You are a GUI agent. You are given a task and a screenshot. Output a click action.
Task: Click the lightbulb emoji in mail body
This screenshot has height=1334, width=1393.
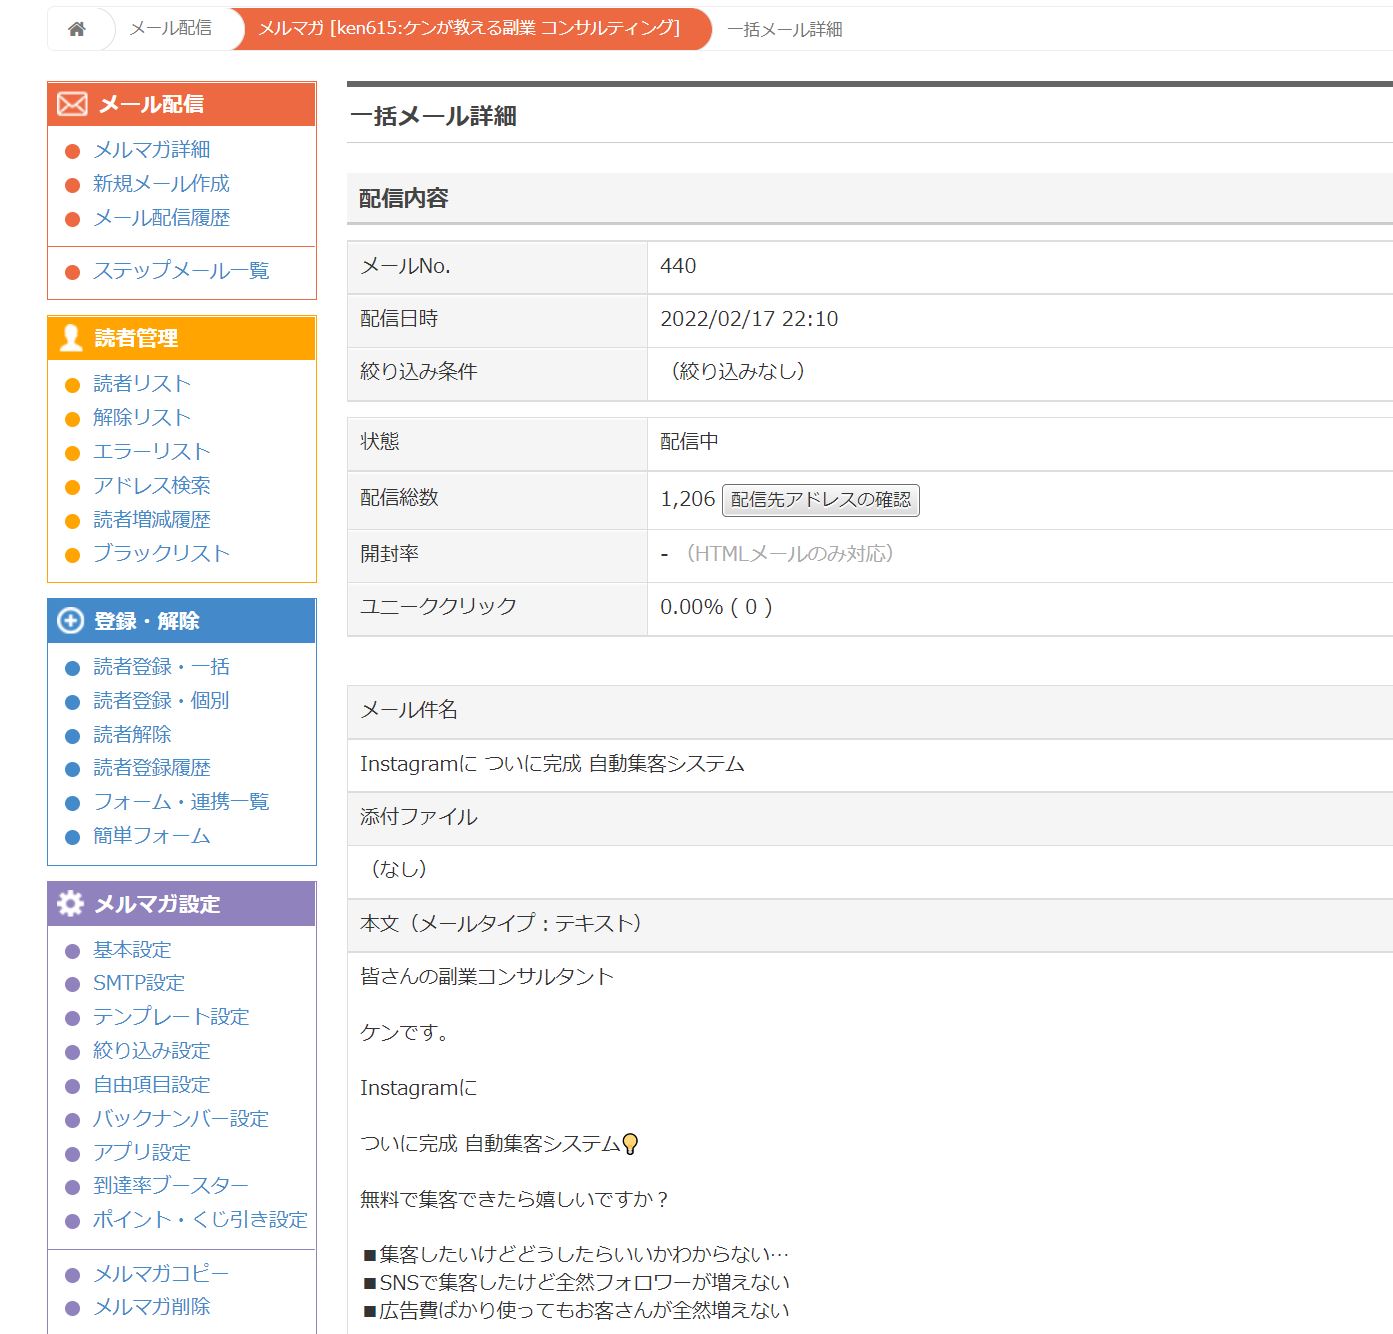[630, 1144]
